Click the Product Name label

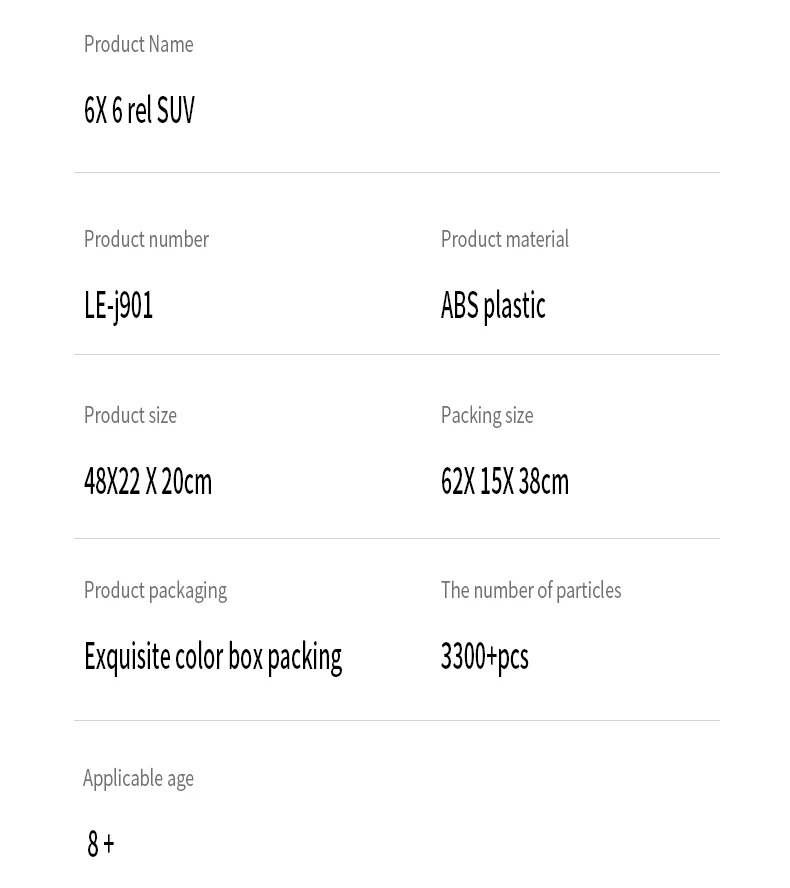click(x=139, y=44)
